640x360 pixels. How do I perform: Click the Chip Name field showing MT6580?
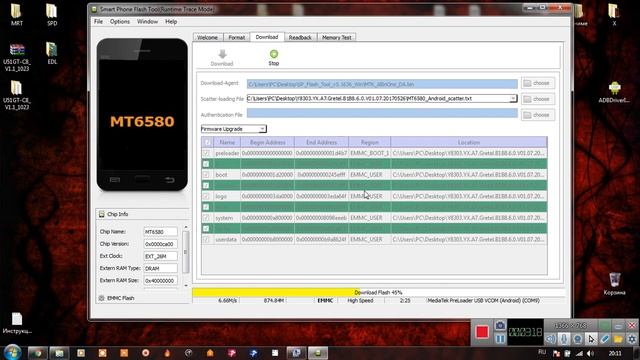click(160, 232)
